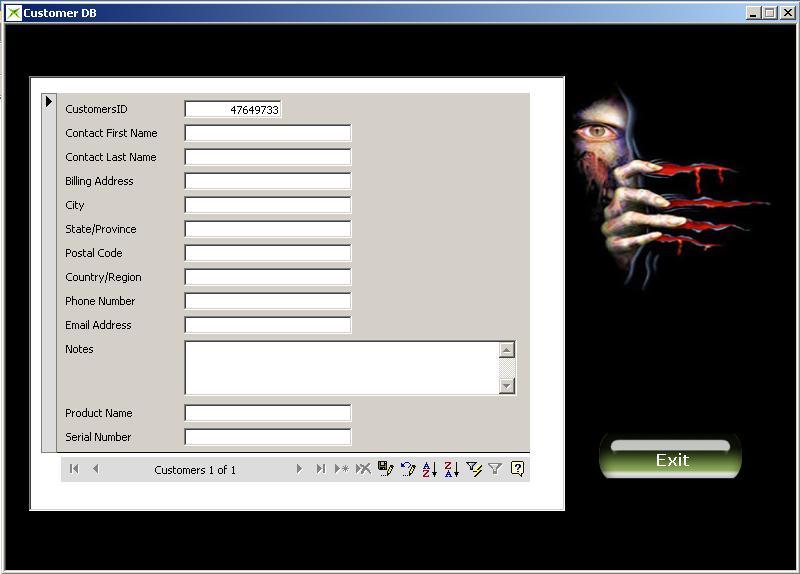Sort records descending Z to A
800x574 pixels.
(x=451, y=469)
